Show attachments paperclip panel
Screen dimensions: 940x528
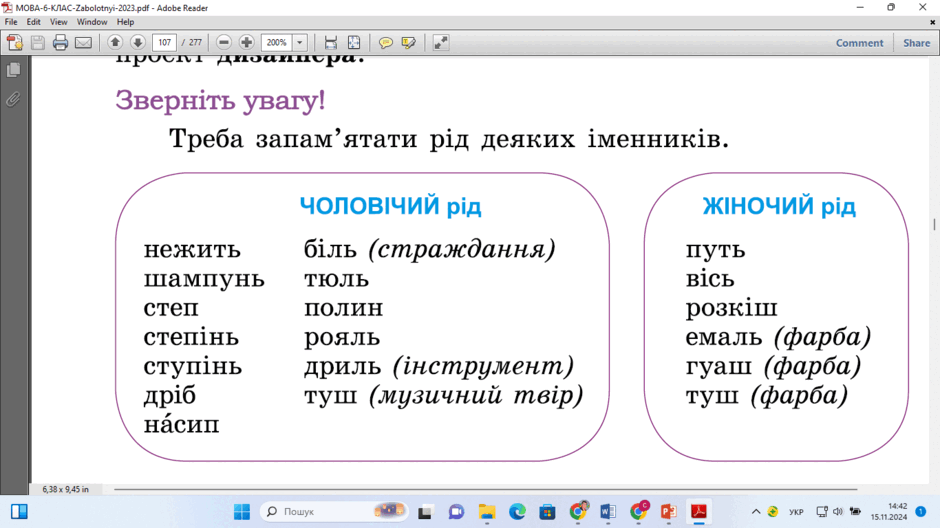[x=13, y=99]
